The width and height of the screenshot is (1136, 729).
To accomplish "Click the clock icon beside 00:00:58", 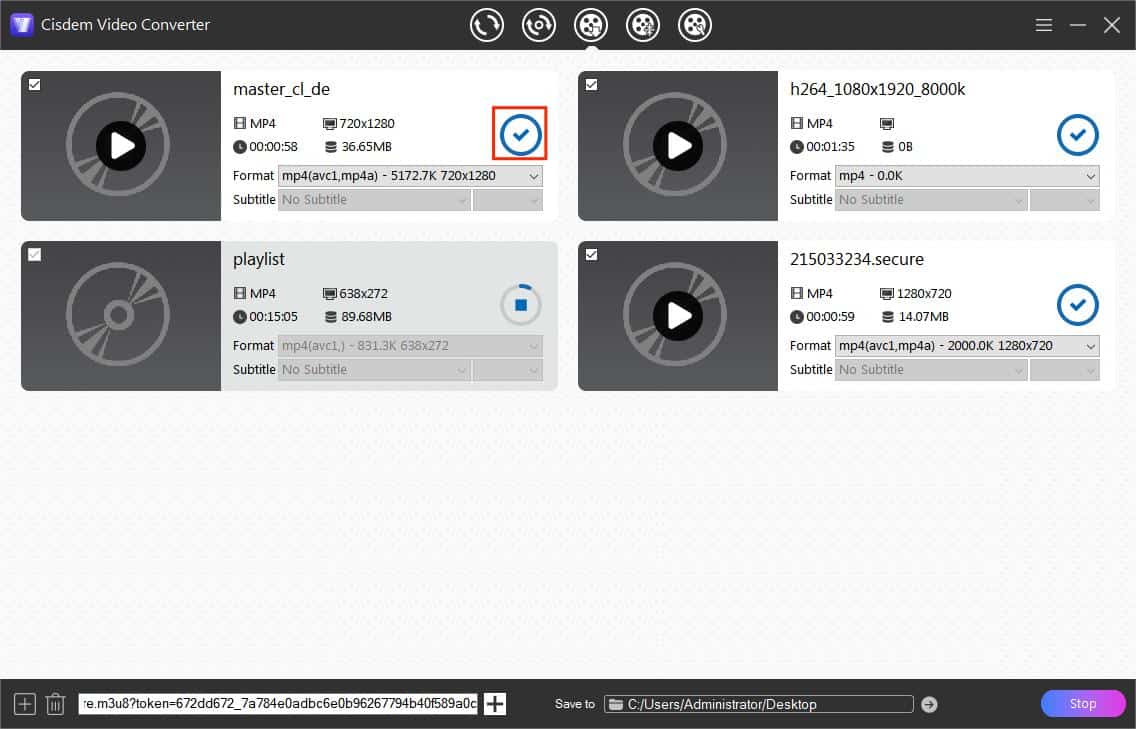I will 240,147.
